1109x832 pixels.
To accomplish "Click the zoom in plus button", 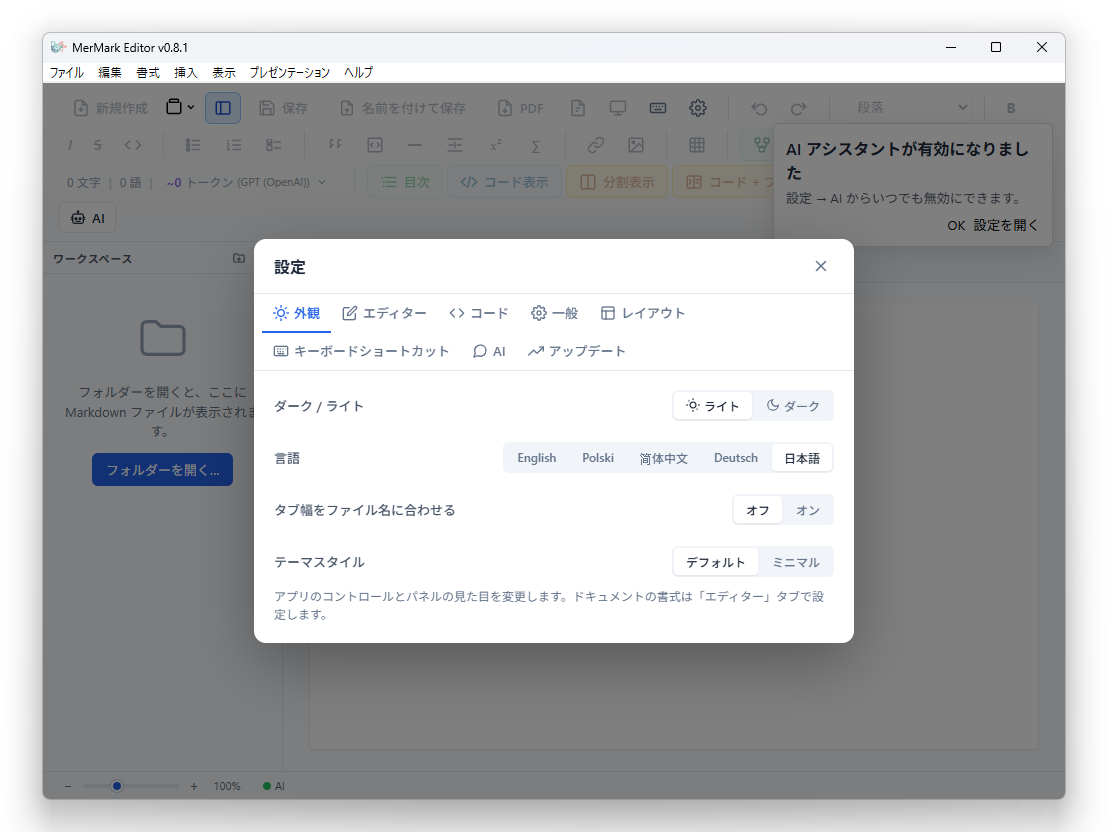I will coord(194,786).
